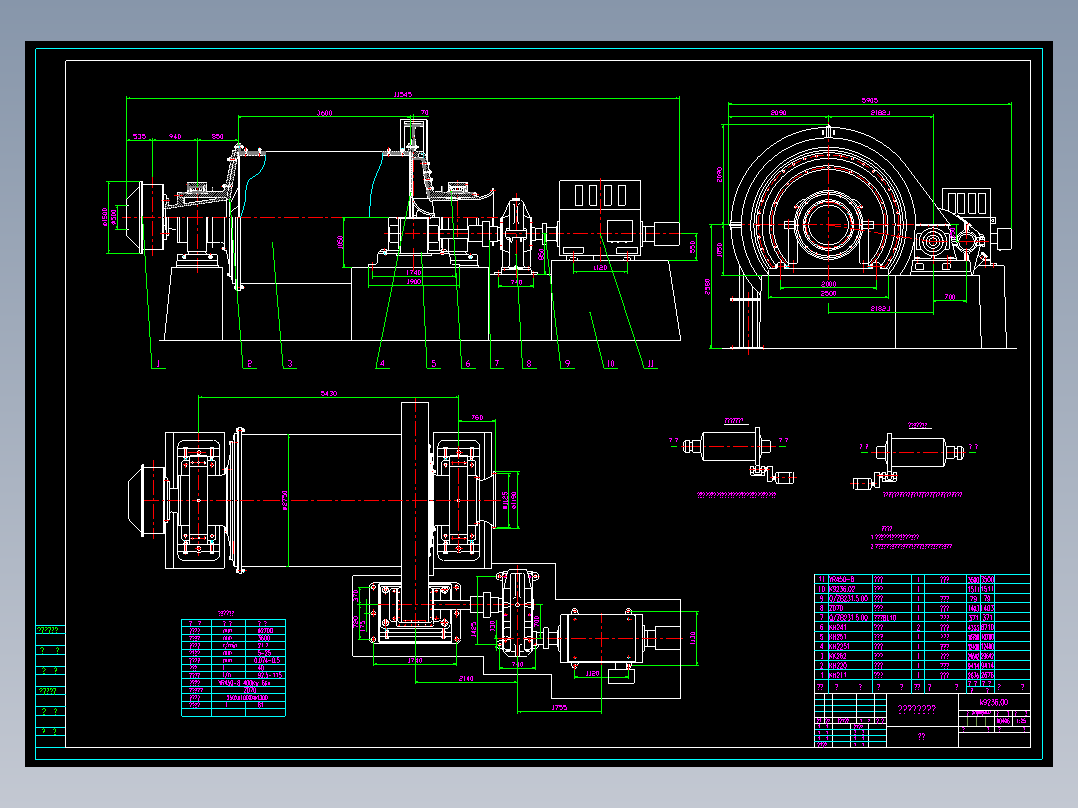Click the ZD70 entry in the parts list
The height and width of the screenshot is (808, 1078).
tap(836, 608)
